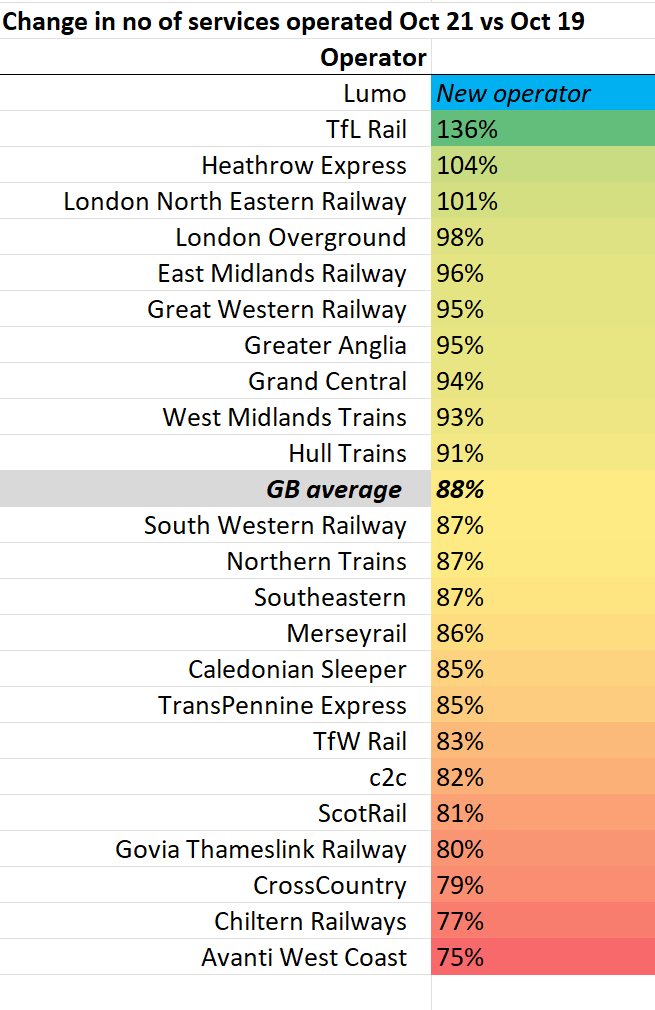Click the 101% value for LNER
Viewport: 655px width, 1010px height.
click(543, 202)
